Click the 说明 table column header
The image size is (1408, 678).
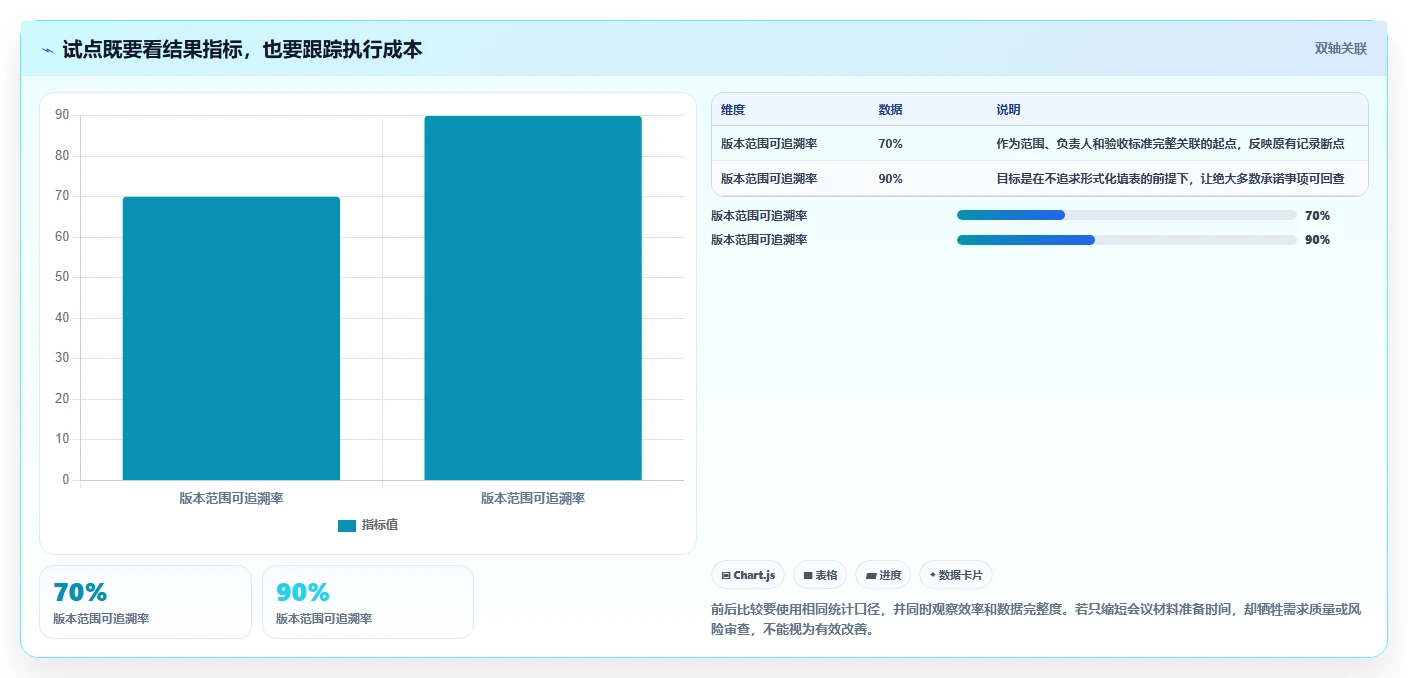[x=1008, y=110]
